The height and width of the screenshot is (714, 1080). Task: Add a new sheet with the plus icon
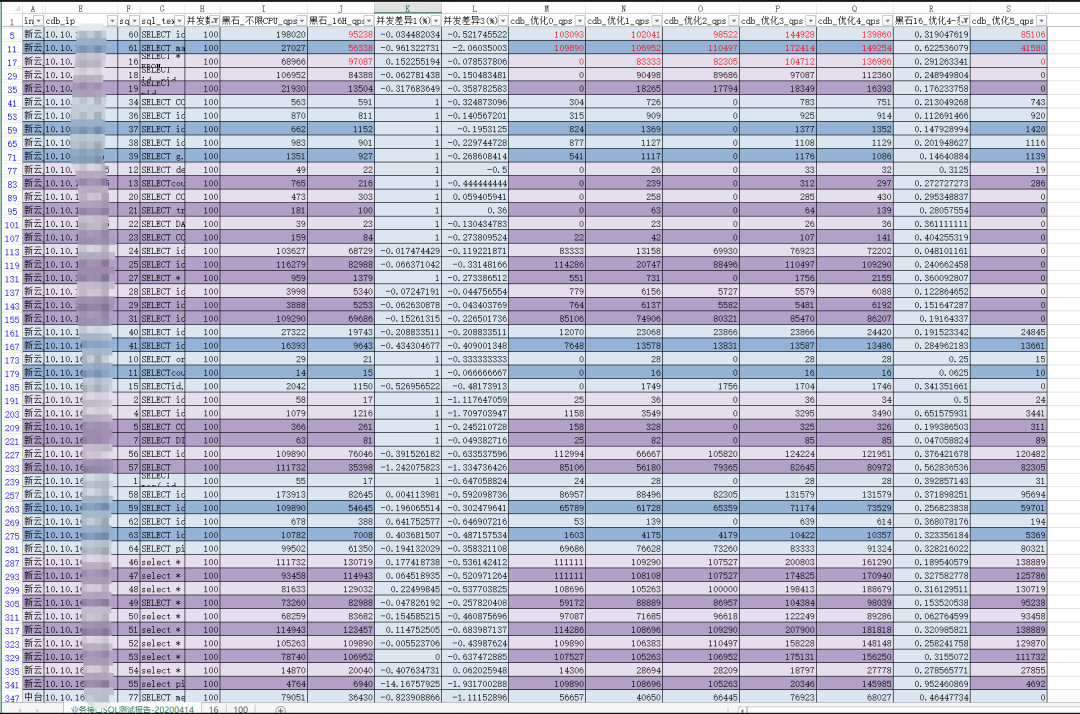click(280, 709)
